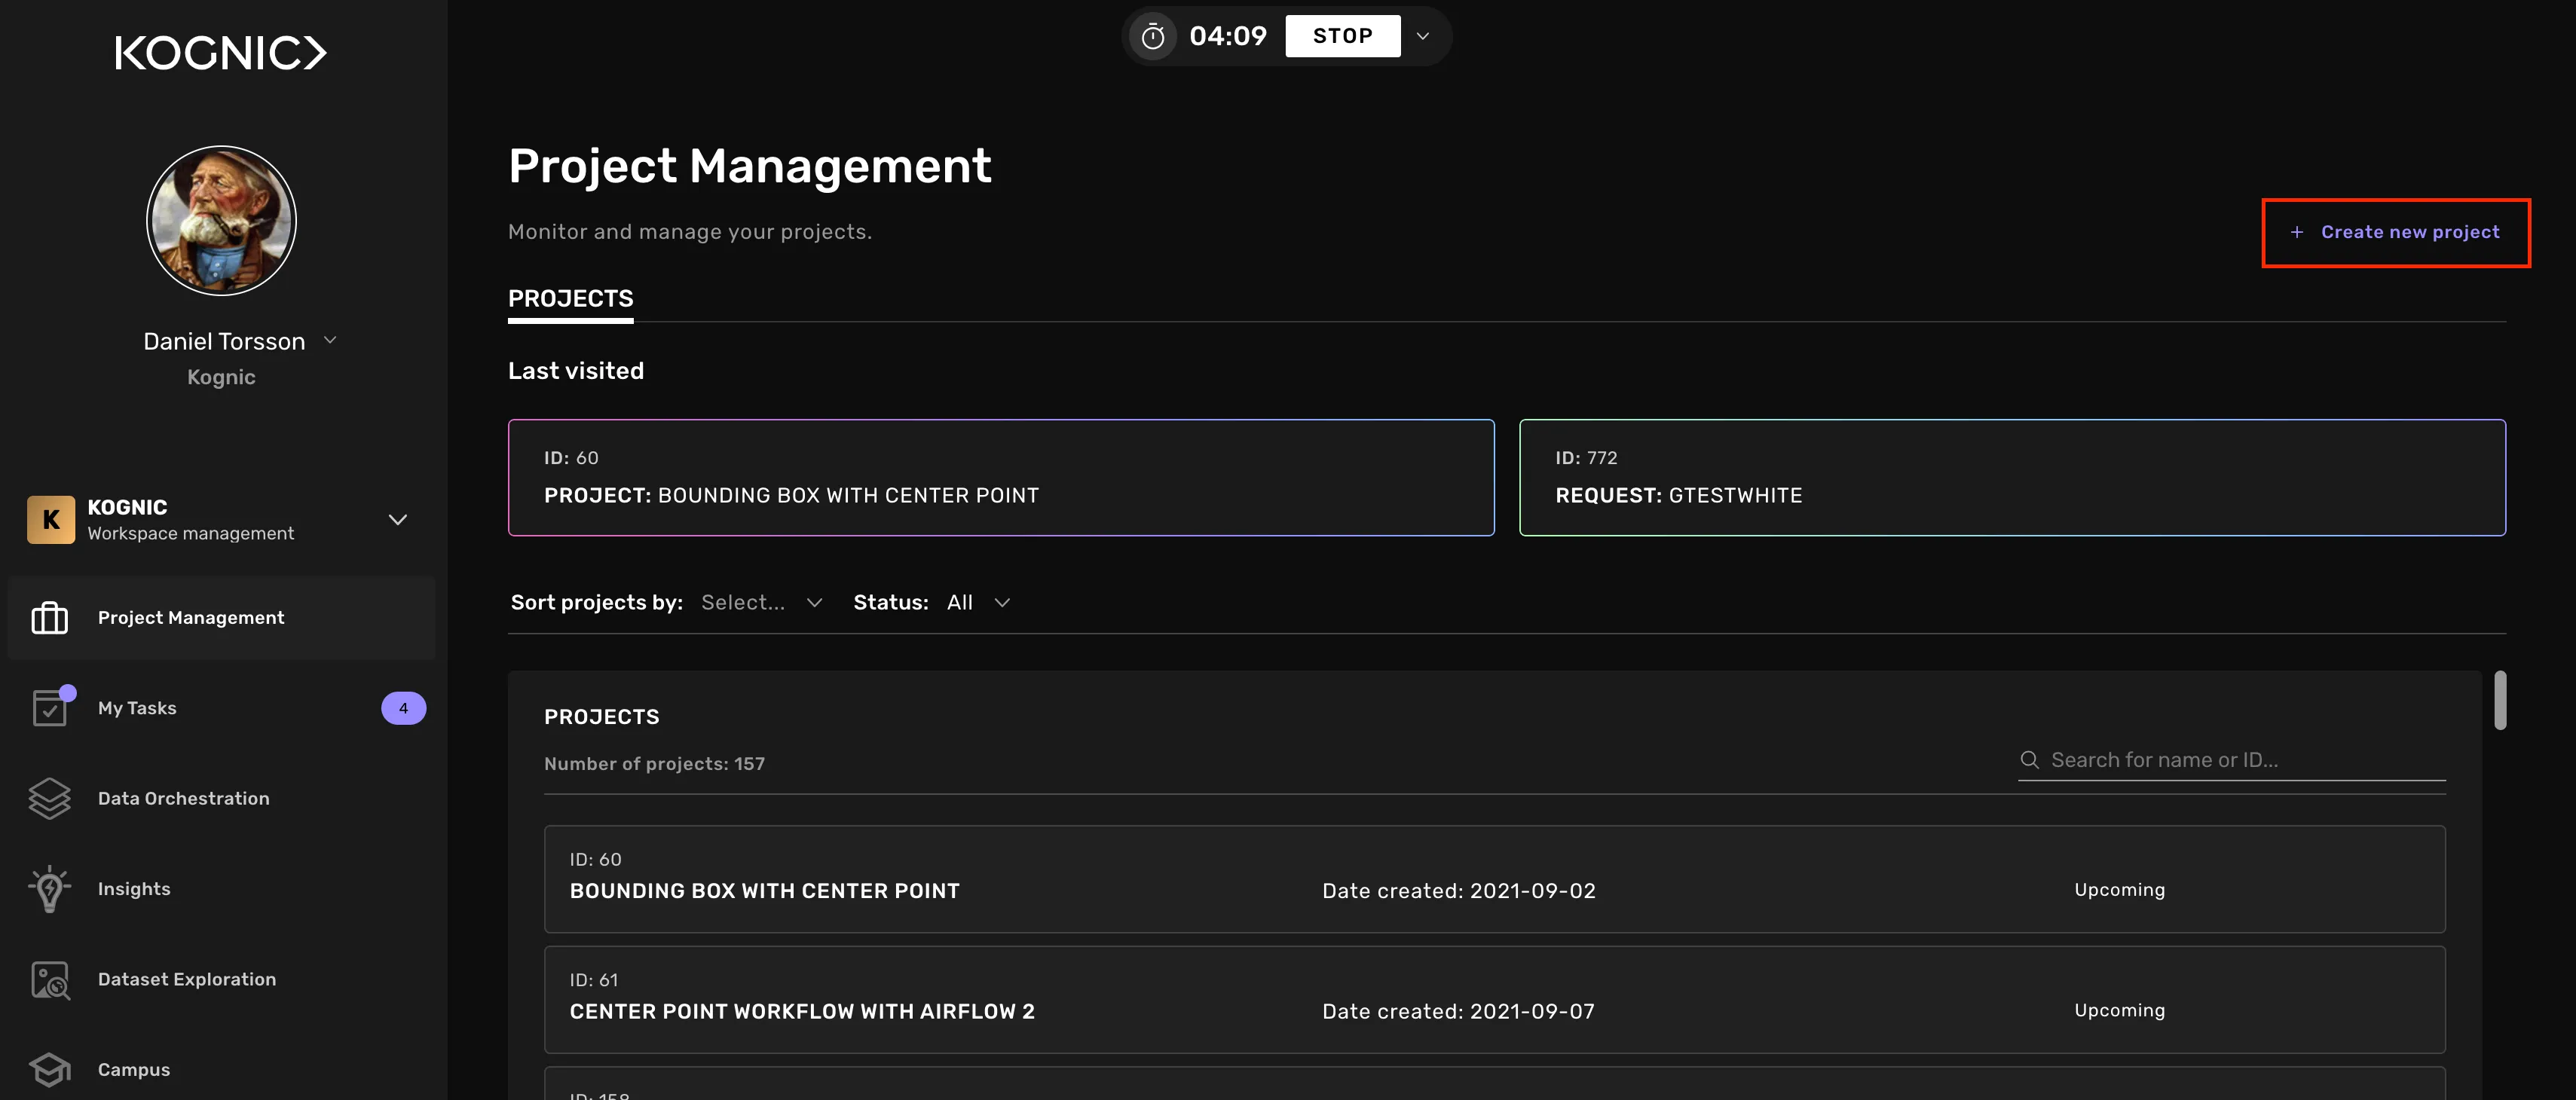Click the Dataset Exploration image-search icon
The width and height of the screenshot is (2576, 1100).
coord(50,980)
